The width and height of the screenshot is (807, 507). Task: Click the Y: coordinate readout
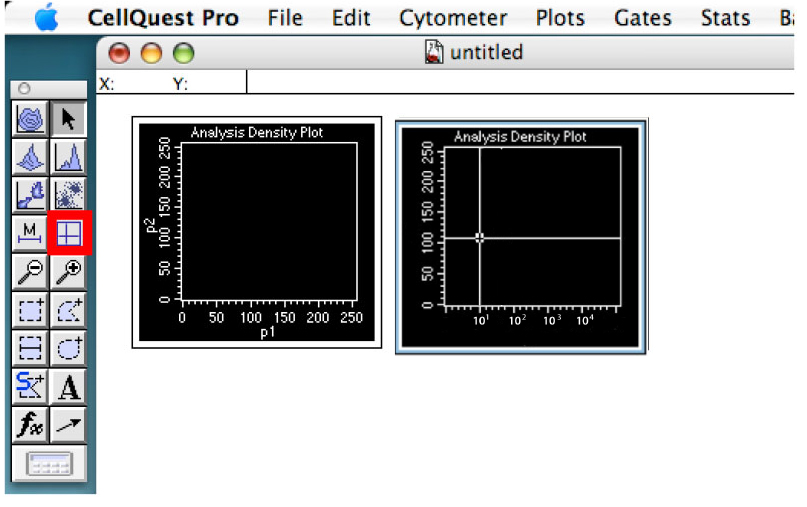[180, 84]
